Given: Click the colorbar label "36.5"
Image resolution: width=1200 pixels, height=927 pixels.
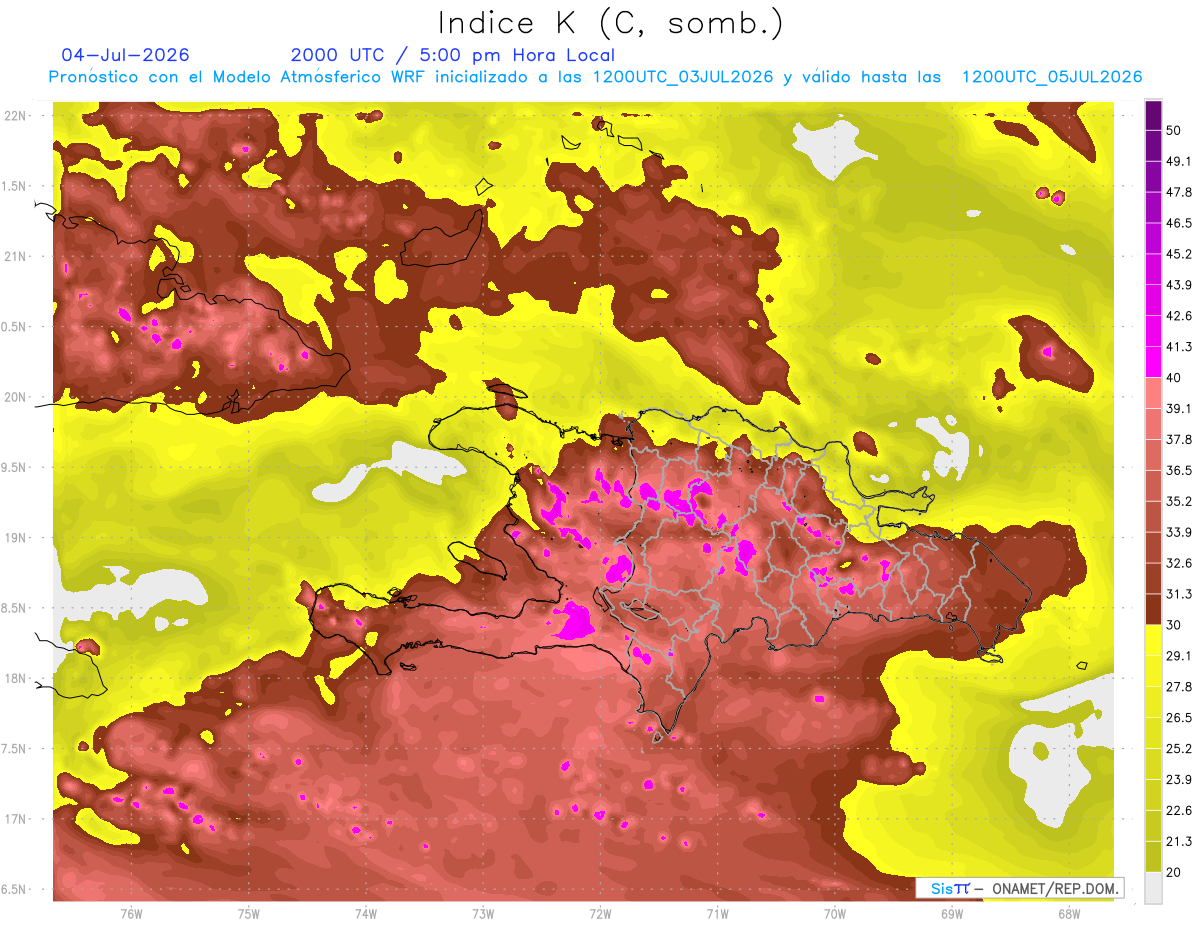Looking at the screenshot, I should [1179, 470].
